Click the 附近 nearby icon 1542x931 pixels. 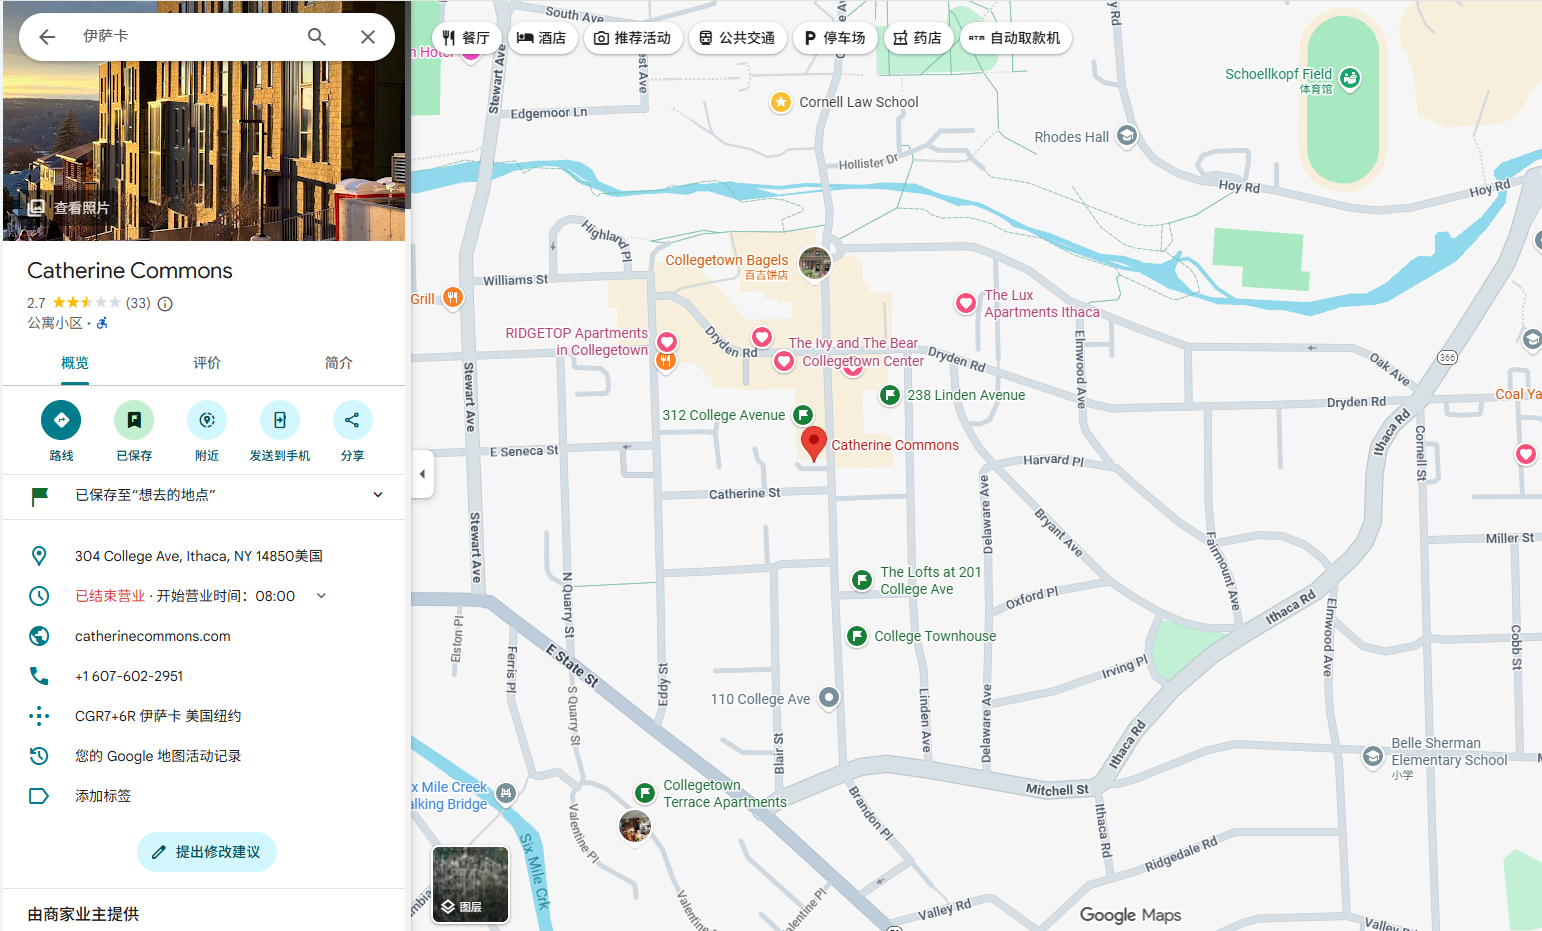207,420
